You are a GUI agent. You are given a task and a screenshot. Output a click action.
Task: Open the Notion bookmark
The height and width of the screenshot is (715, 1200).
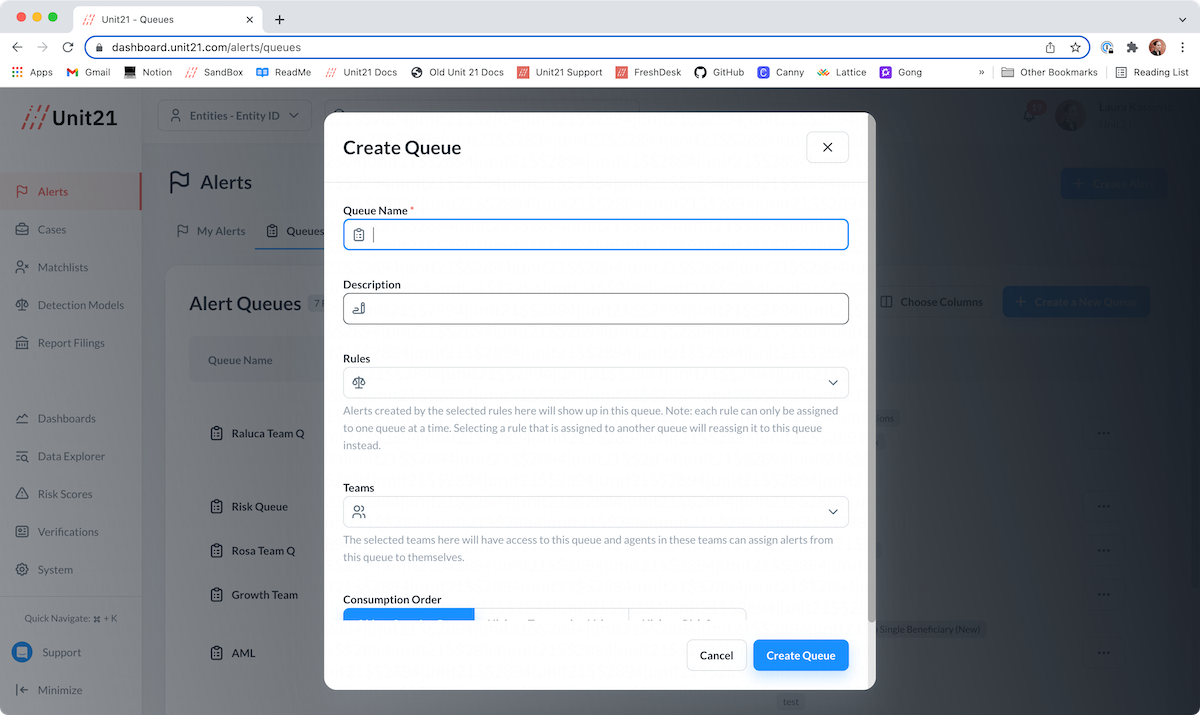[147, 72]
